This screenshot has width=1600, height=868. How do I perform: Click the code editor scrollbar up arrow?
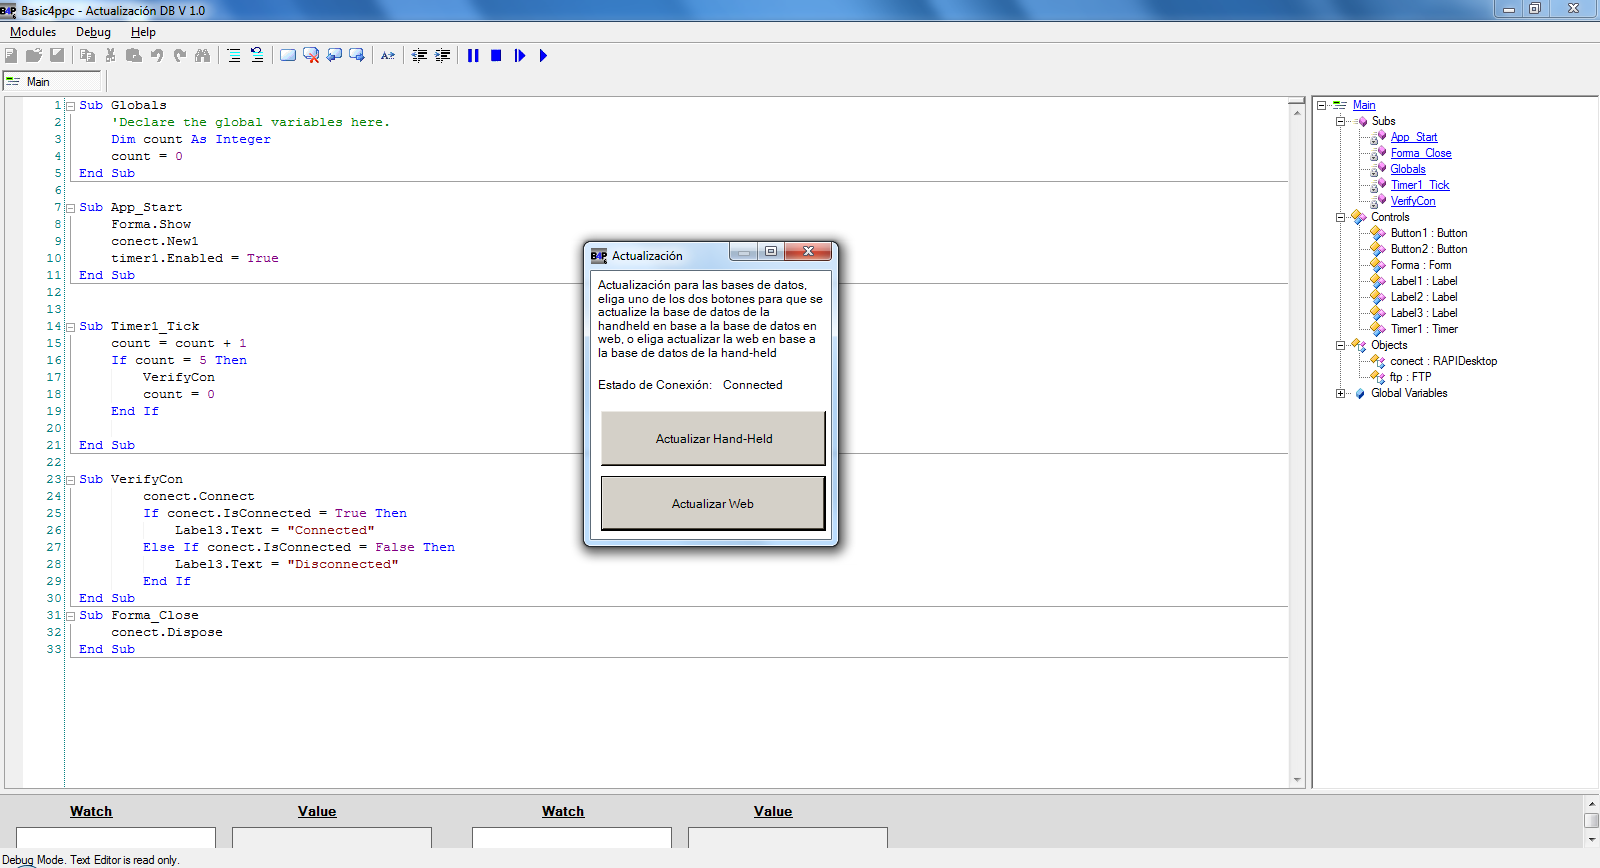pyautogui.click(x=1297, y=112)
